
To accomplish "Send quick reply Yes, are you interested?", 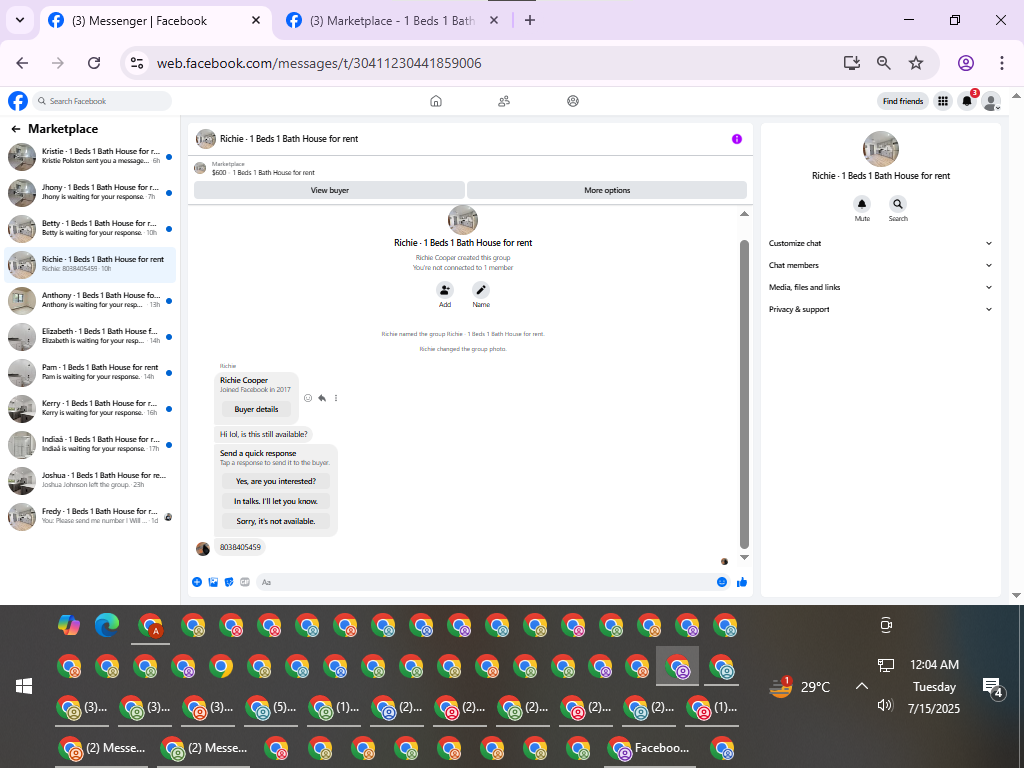I will point(276,481).
